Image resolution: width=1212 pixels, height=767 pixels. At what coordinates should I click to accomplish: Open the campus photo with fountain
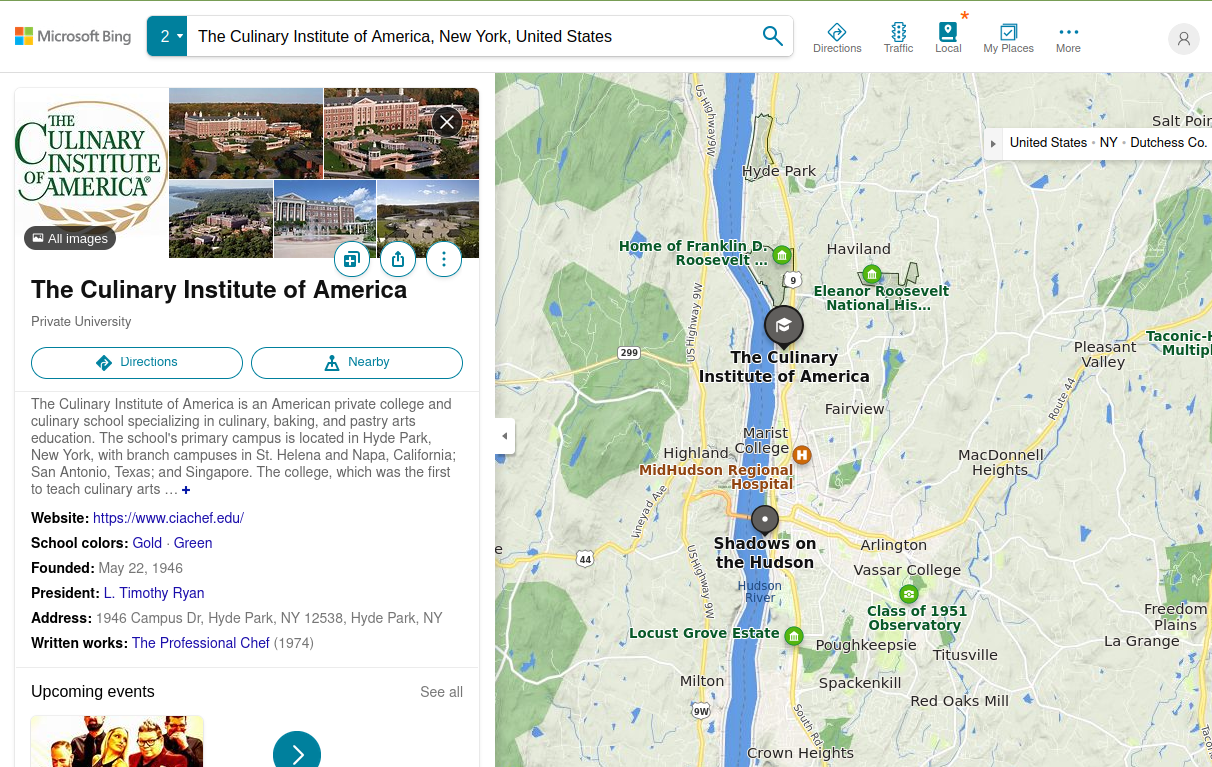click(325, 219)
